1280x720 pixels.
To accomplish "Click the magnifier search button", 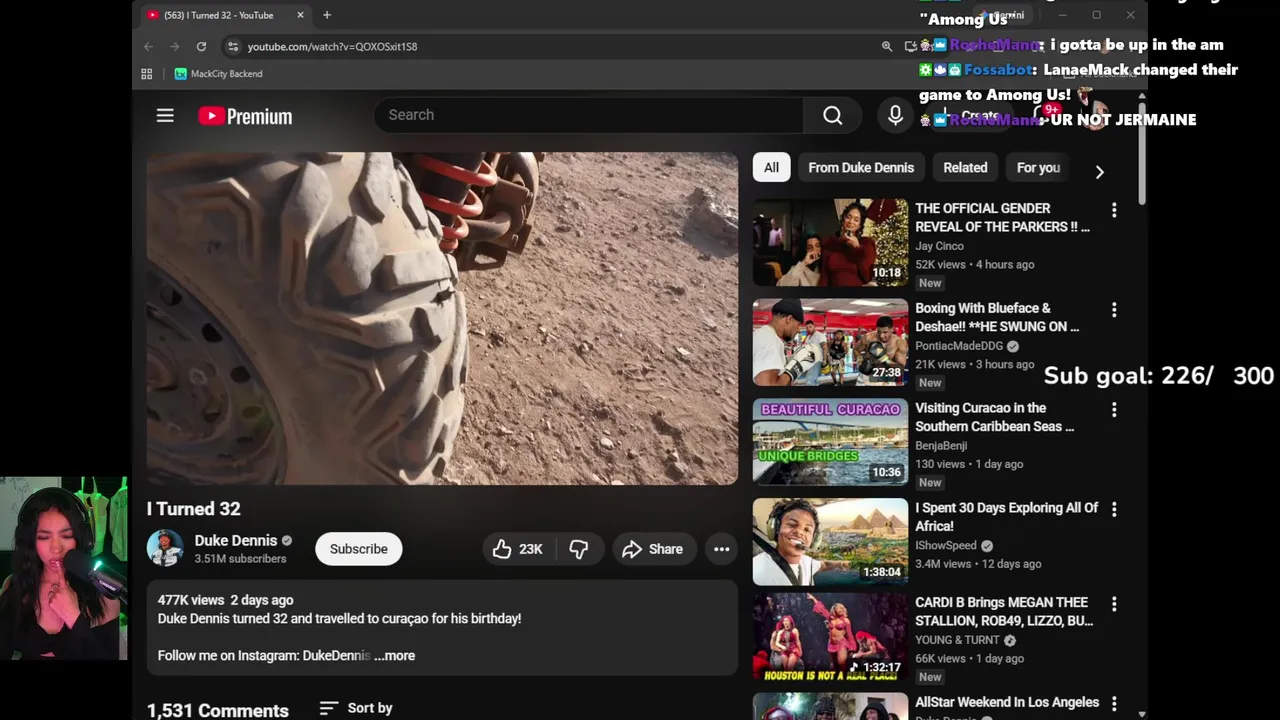I will pos(832,115).
